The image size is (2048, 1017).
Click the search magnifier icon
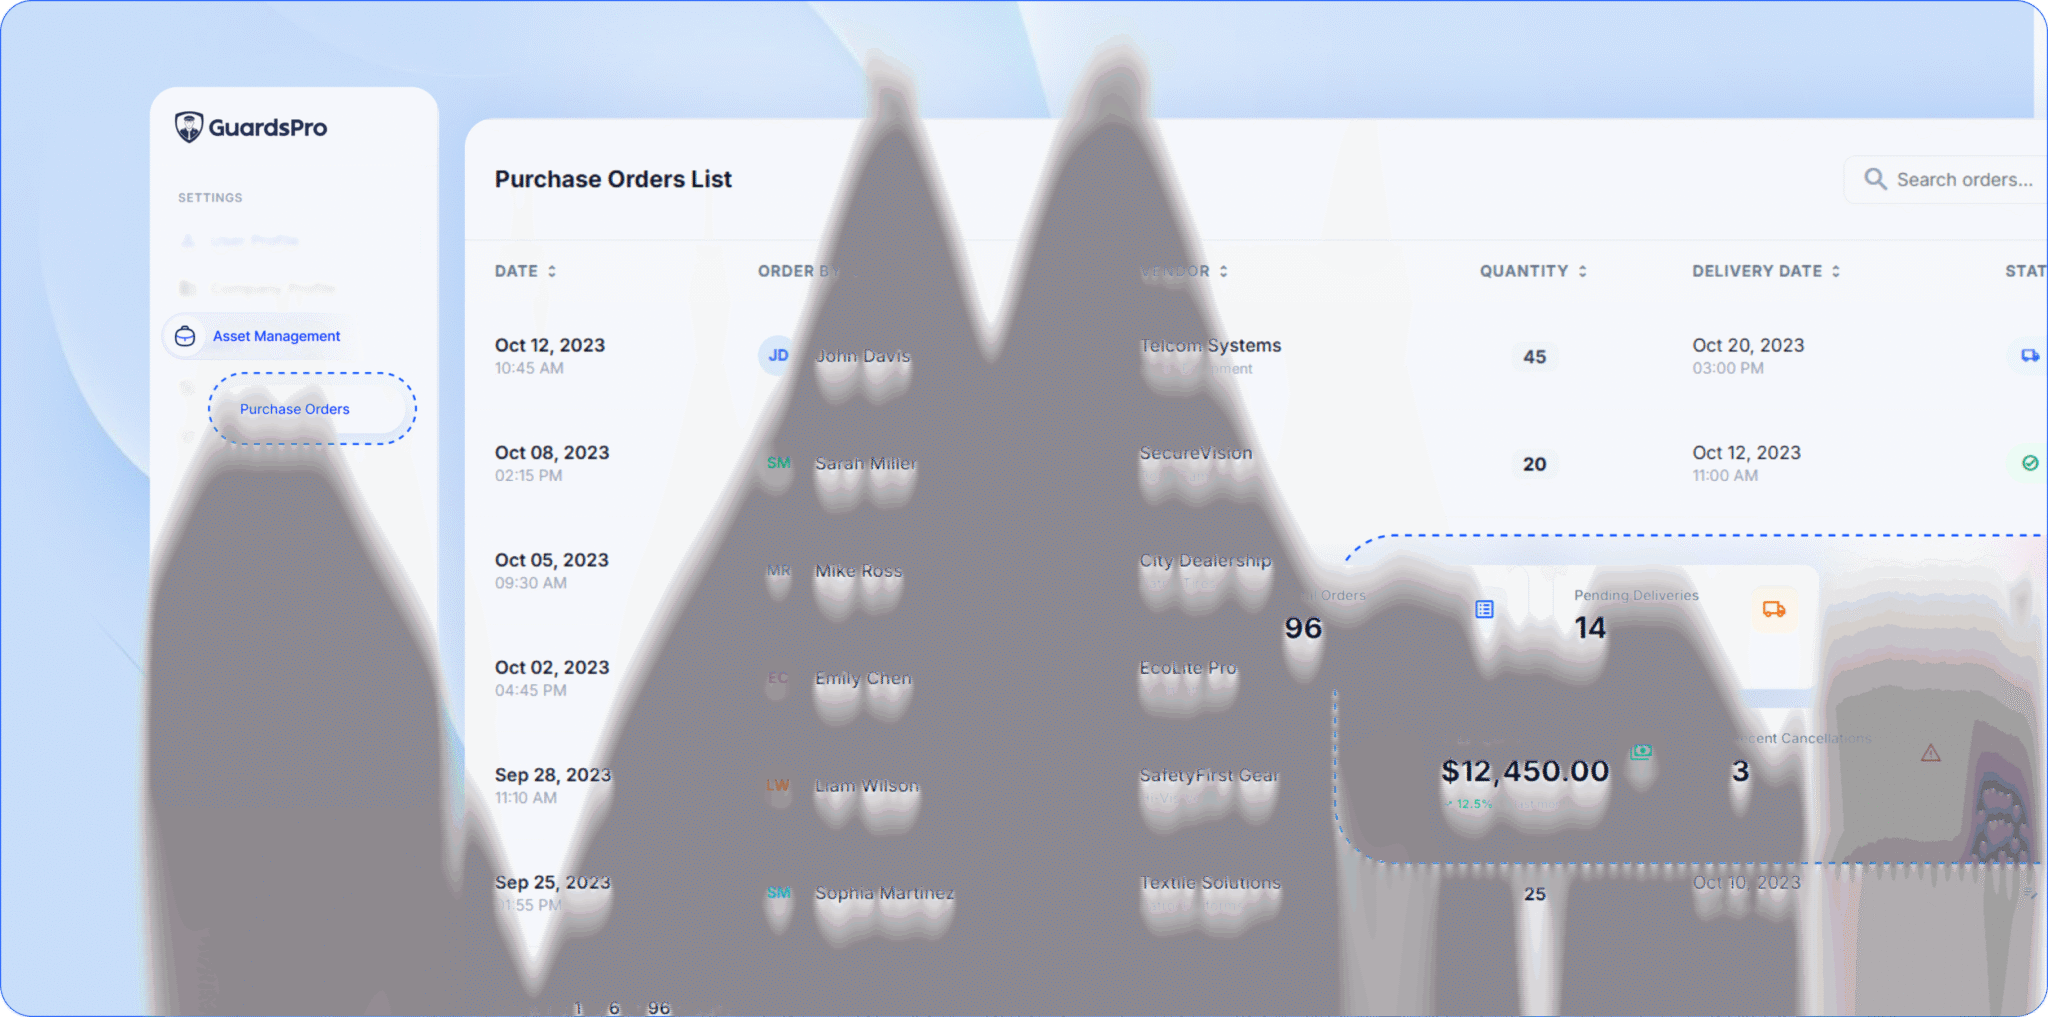(1875, 180)
